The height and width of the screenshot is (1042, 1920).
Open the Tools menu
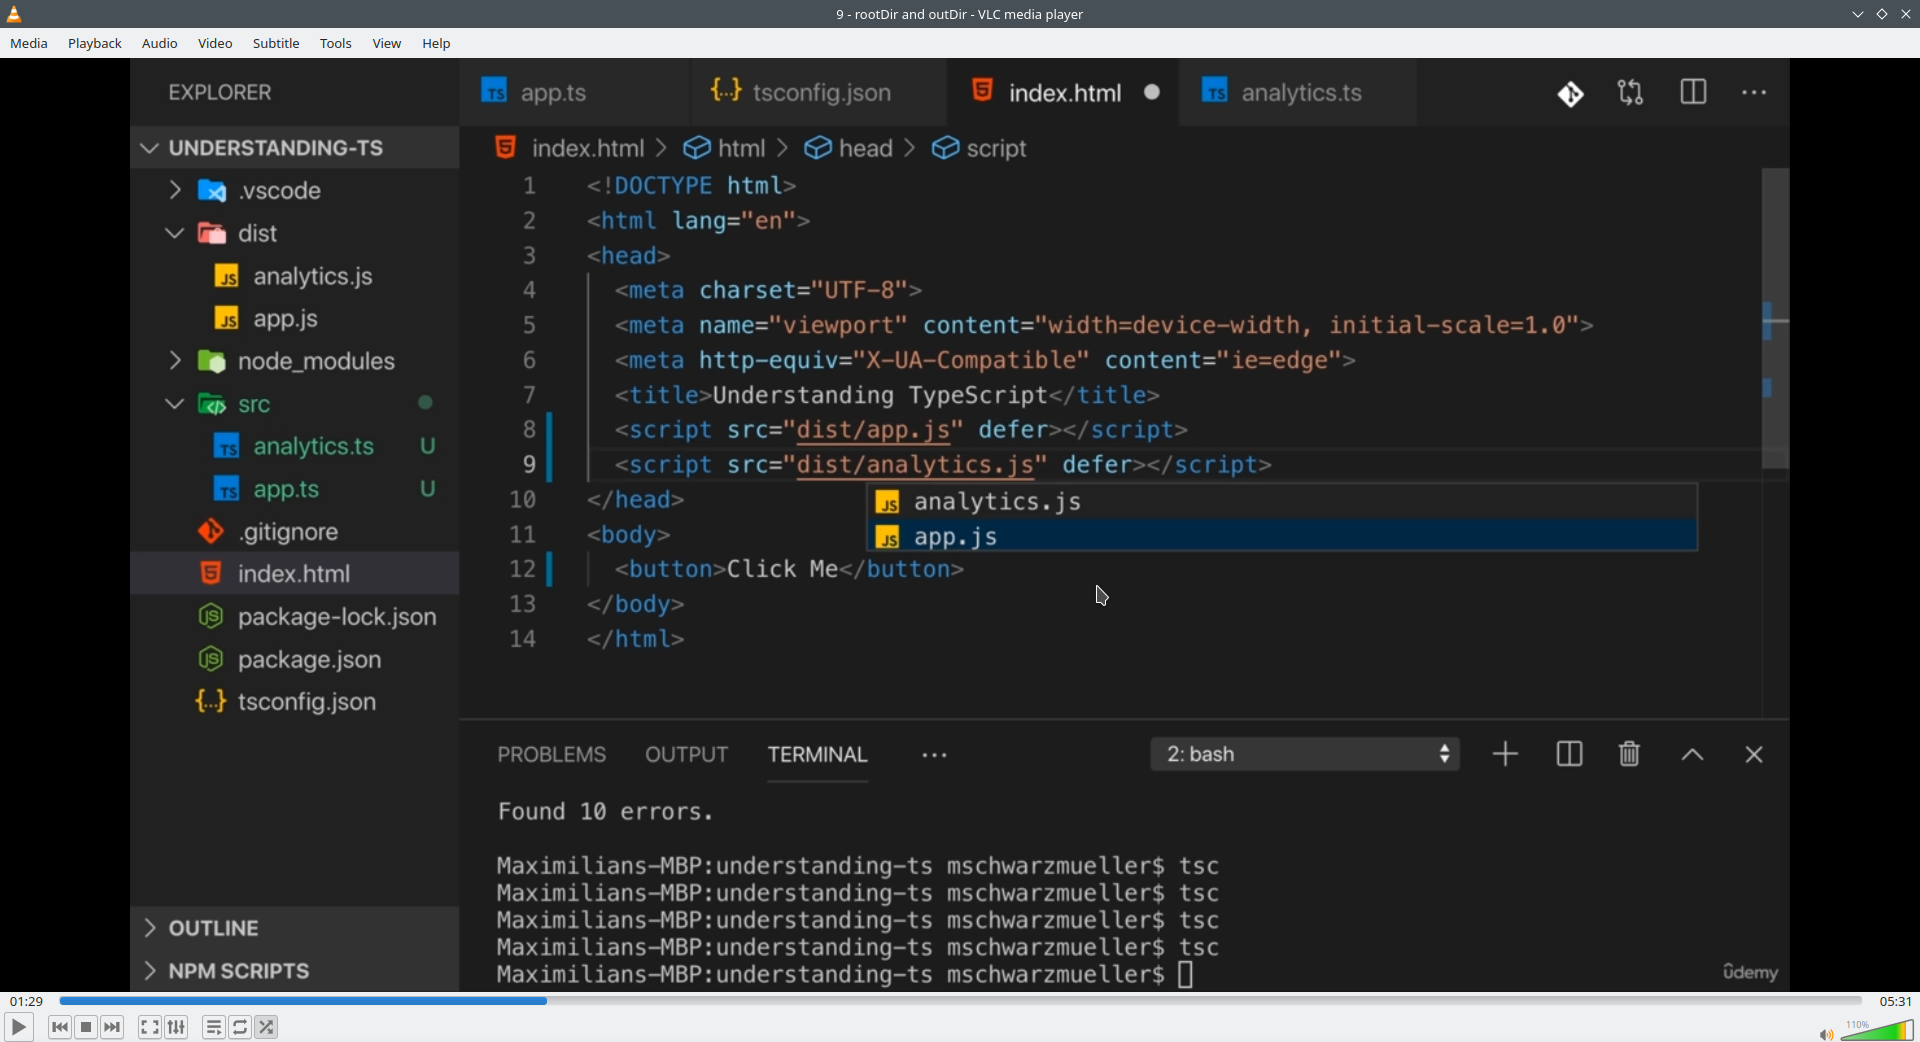click(336, 44)
